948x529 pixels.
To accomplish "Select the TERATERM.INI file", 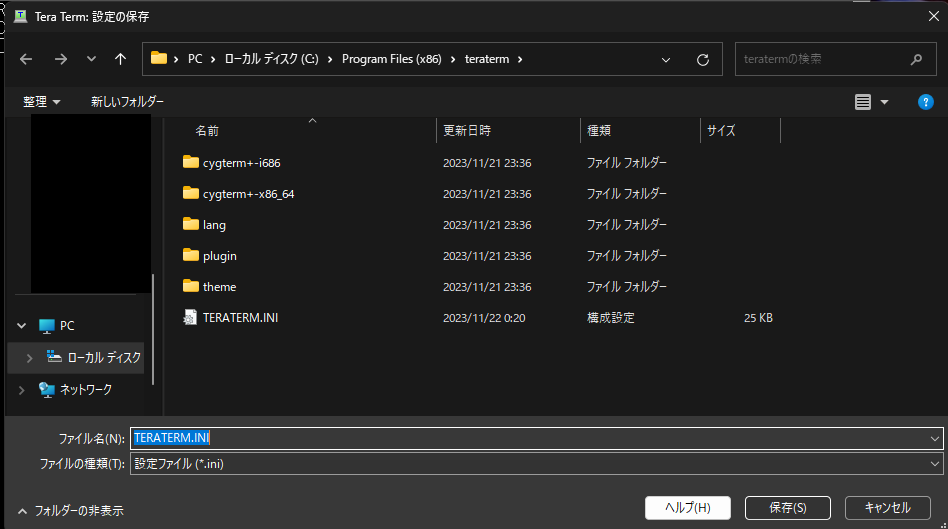I will coord(240,317).
